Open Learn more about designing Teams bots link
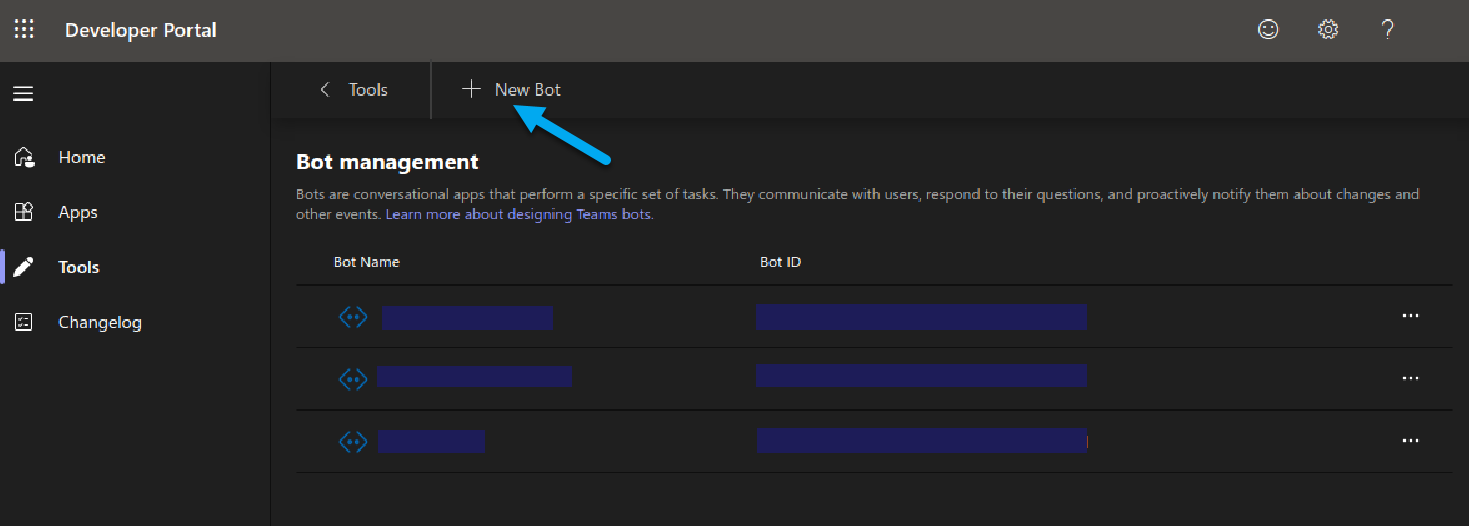 point(519,215)
